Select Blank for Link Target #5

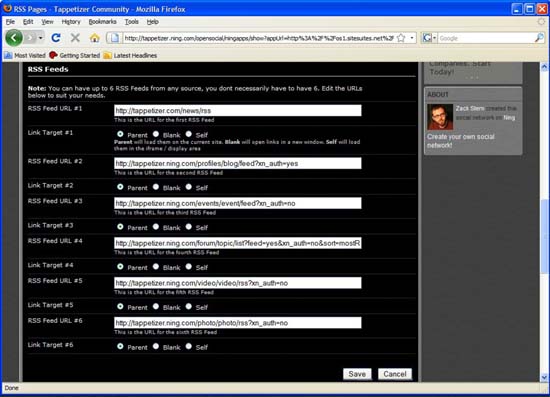[x=156, y=307]
